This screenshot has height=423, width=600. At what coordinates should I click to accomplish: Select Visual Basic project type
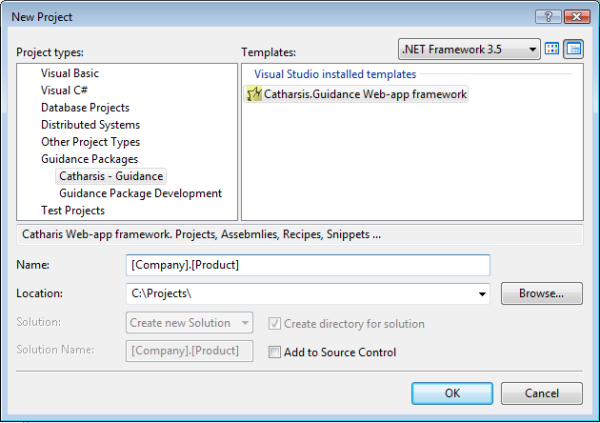click(70, 73)
